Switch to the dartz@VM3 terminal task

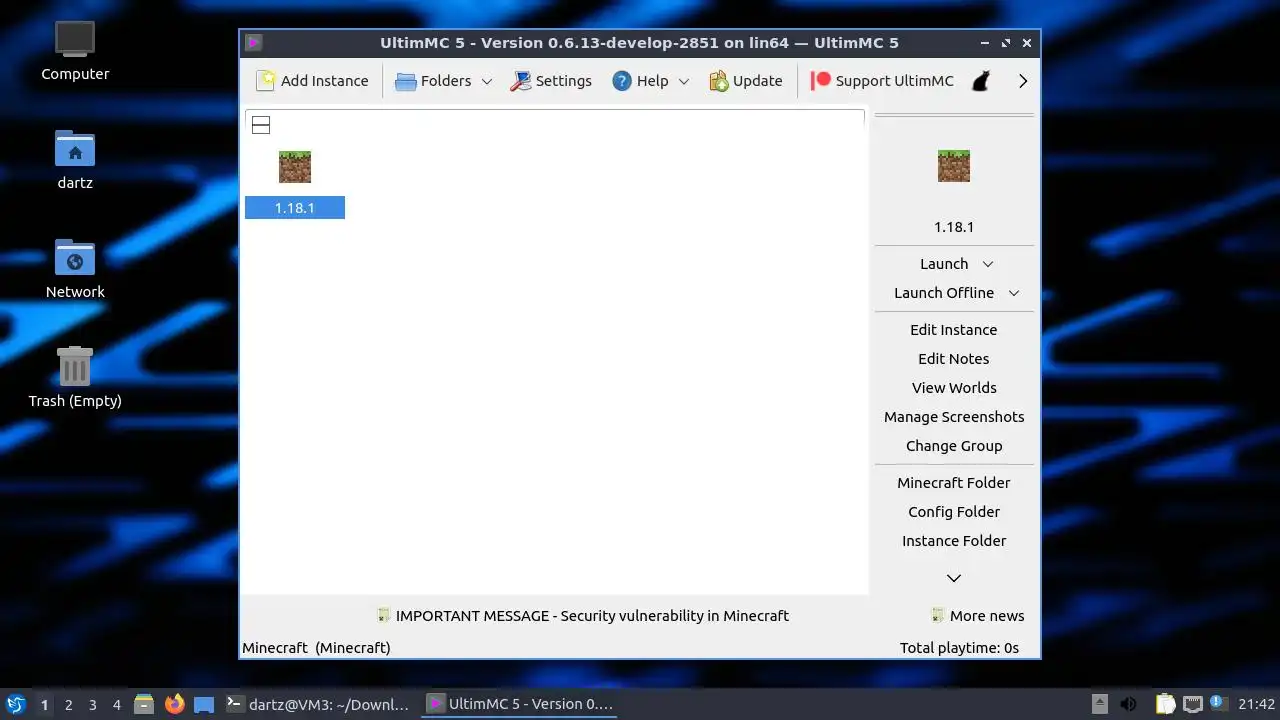(x=318, y=704)
